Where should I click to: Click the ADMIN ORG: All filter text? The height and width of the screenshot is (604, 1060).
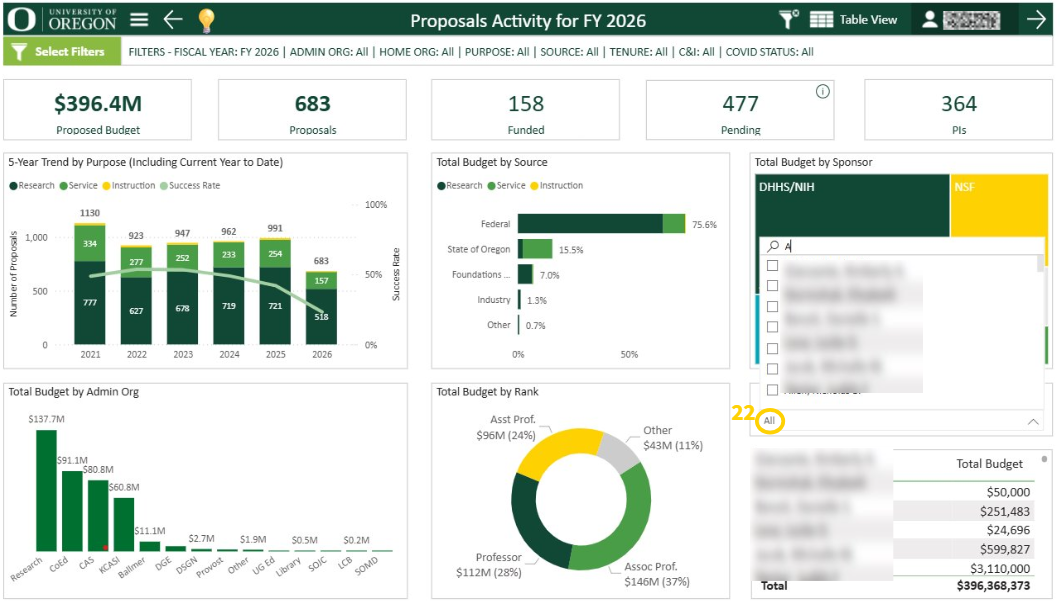click(329, 52)
